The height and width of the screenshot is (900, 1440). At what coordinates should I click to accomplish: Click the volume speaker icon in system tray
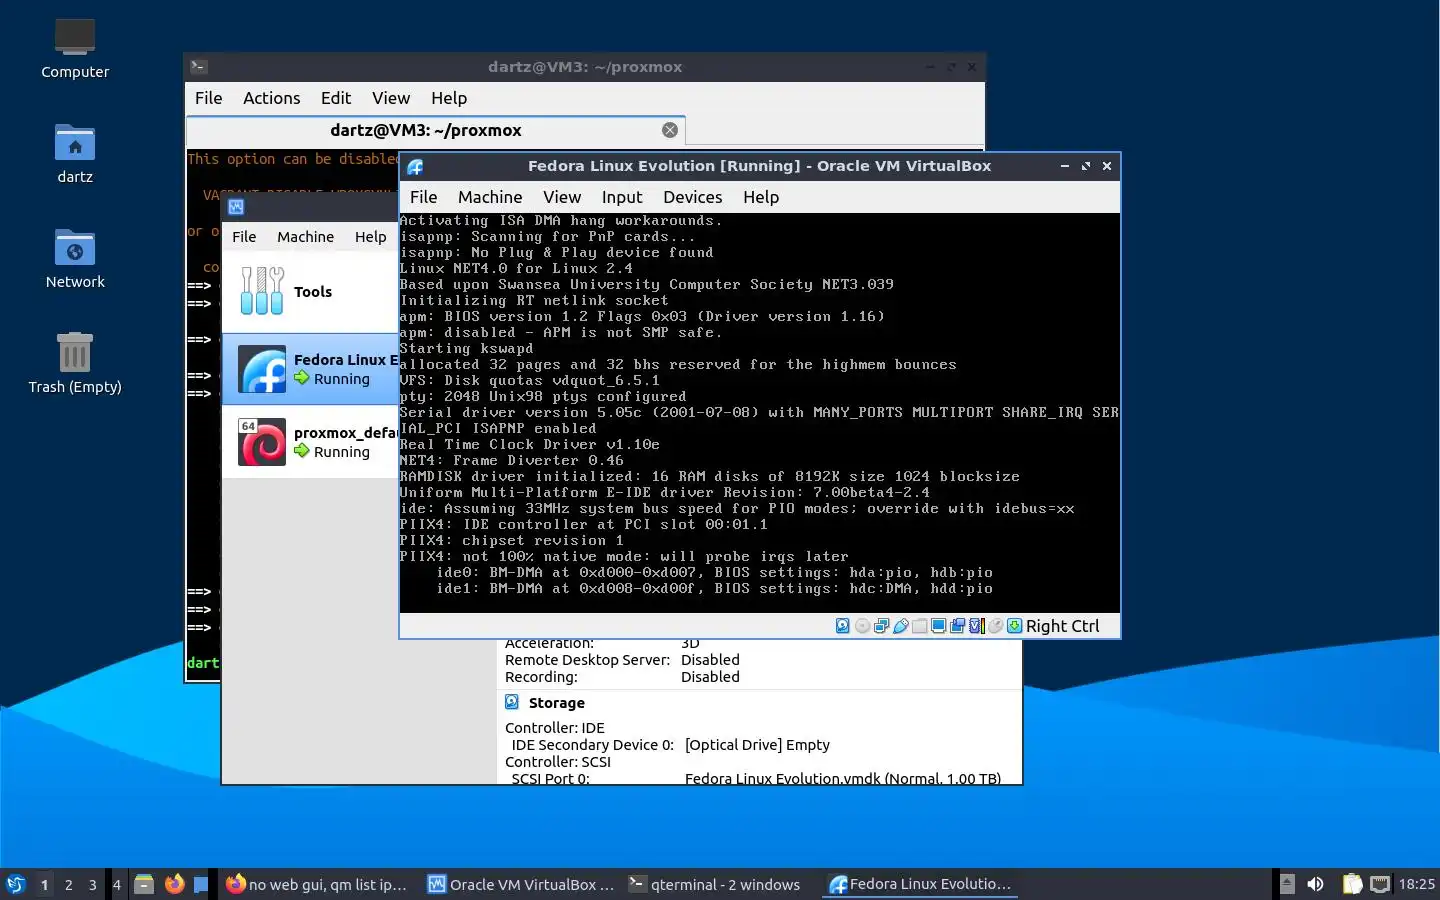tap(1315, 884)
